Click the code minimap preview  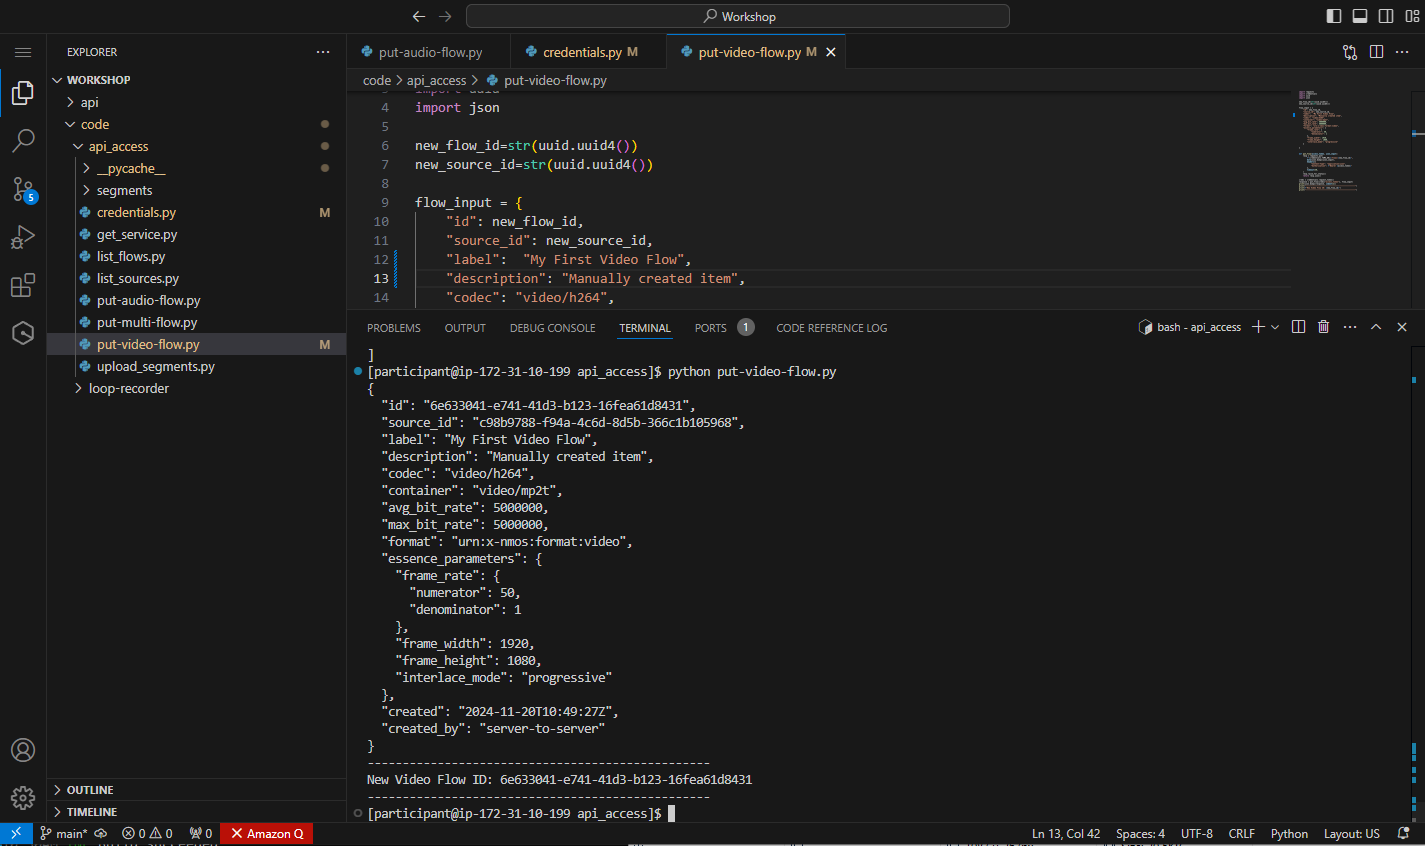coord(1328,142)
